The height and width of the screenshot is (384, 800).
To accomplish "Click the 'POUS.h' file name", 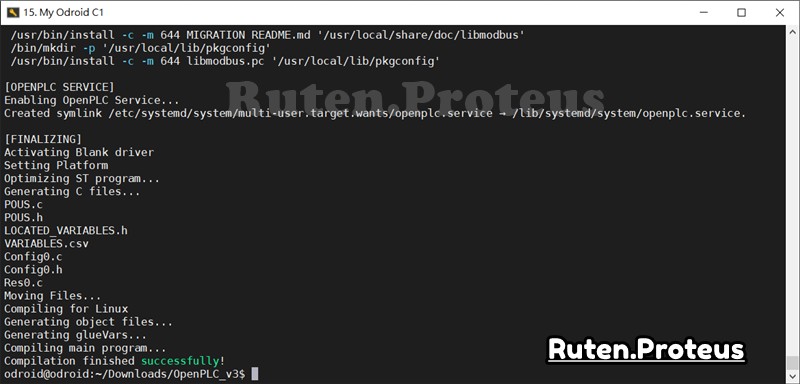I will (x=23, y=218).
